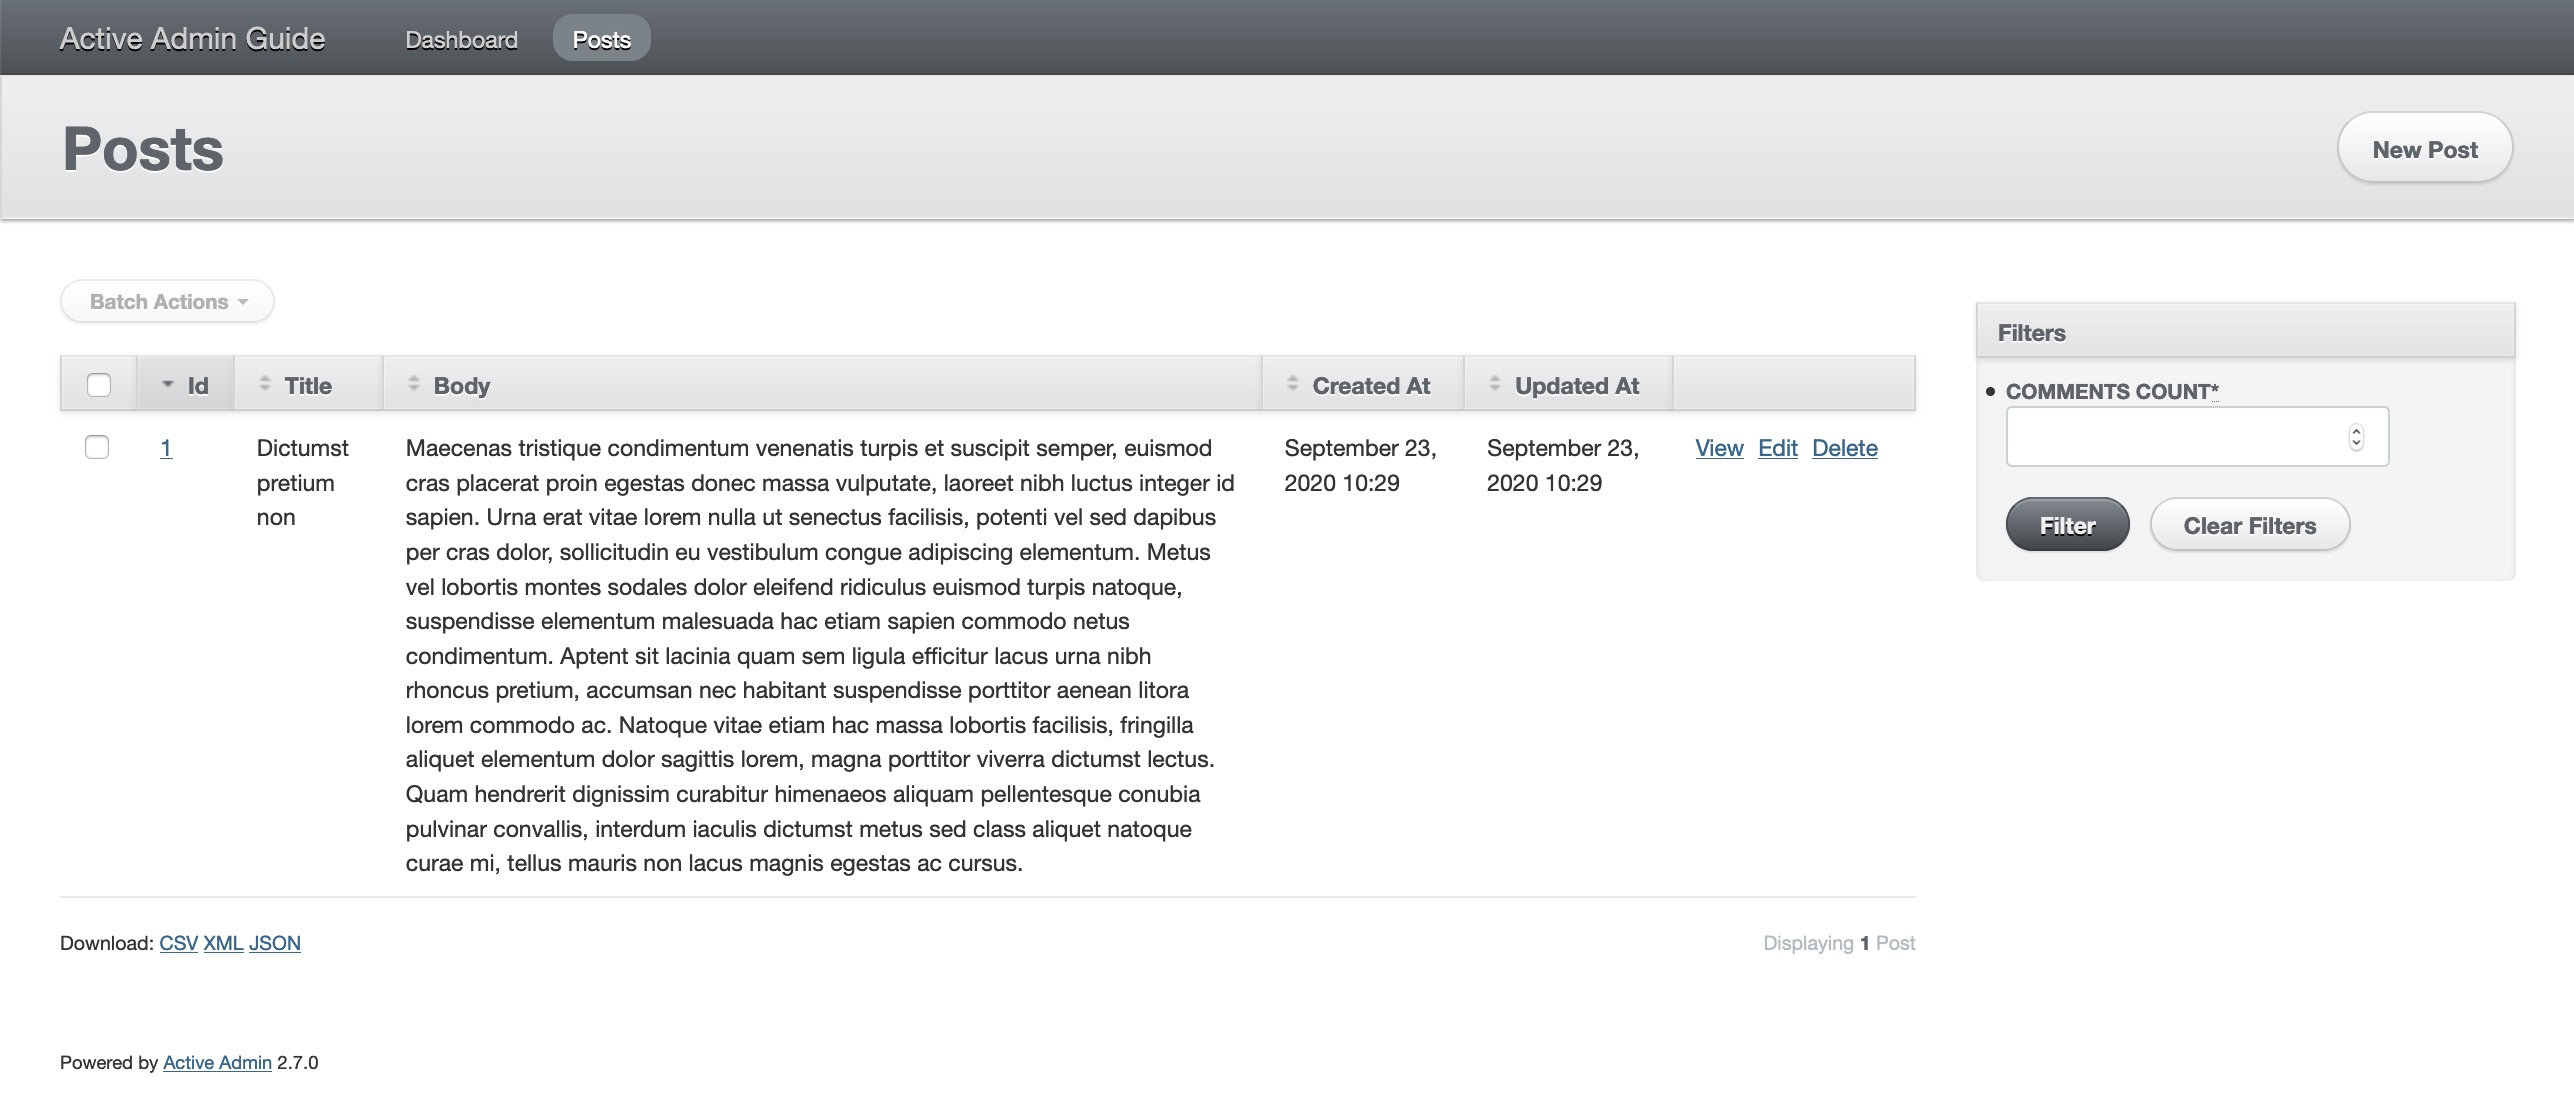Click the Edit link for post 1
The width and height of the screenshot is (2574, 1096).
pos(1777,448)
